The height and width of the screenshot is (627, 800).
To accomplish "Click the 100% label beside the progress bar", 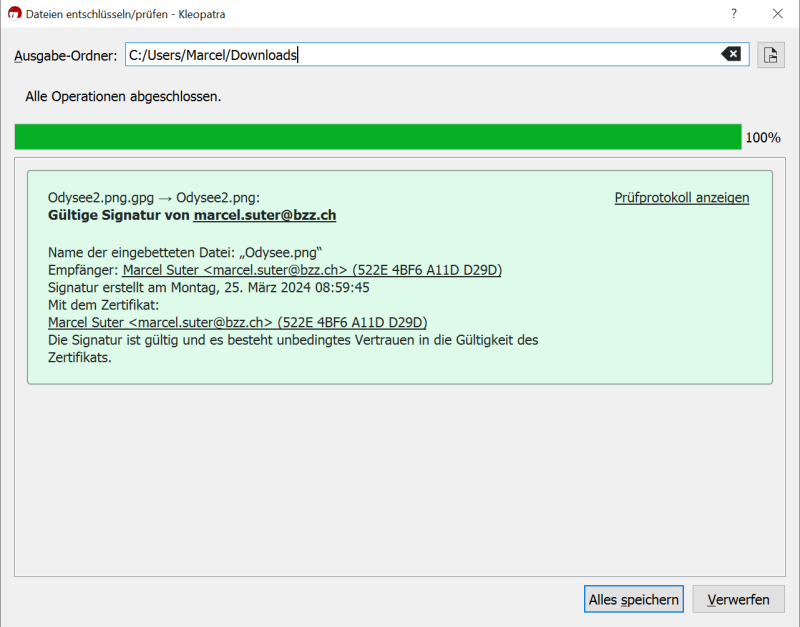I will (x=763, y=137).
